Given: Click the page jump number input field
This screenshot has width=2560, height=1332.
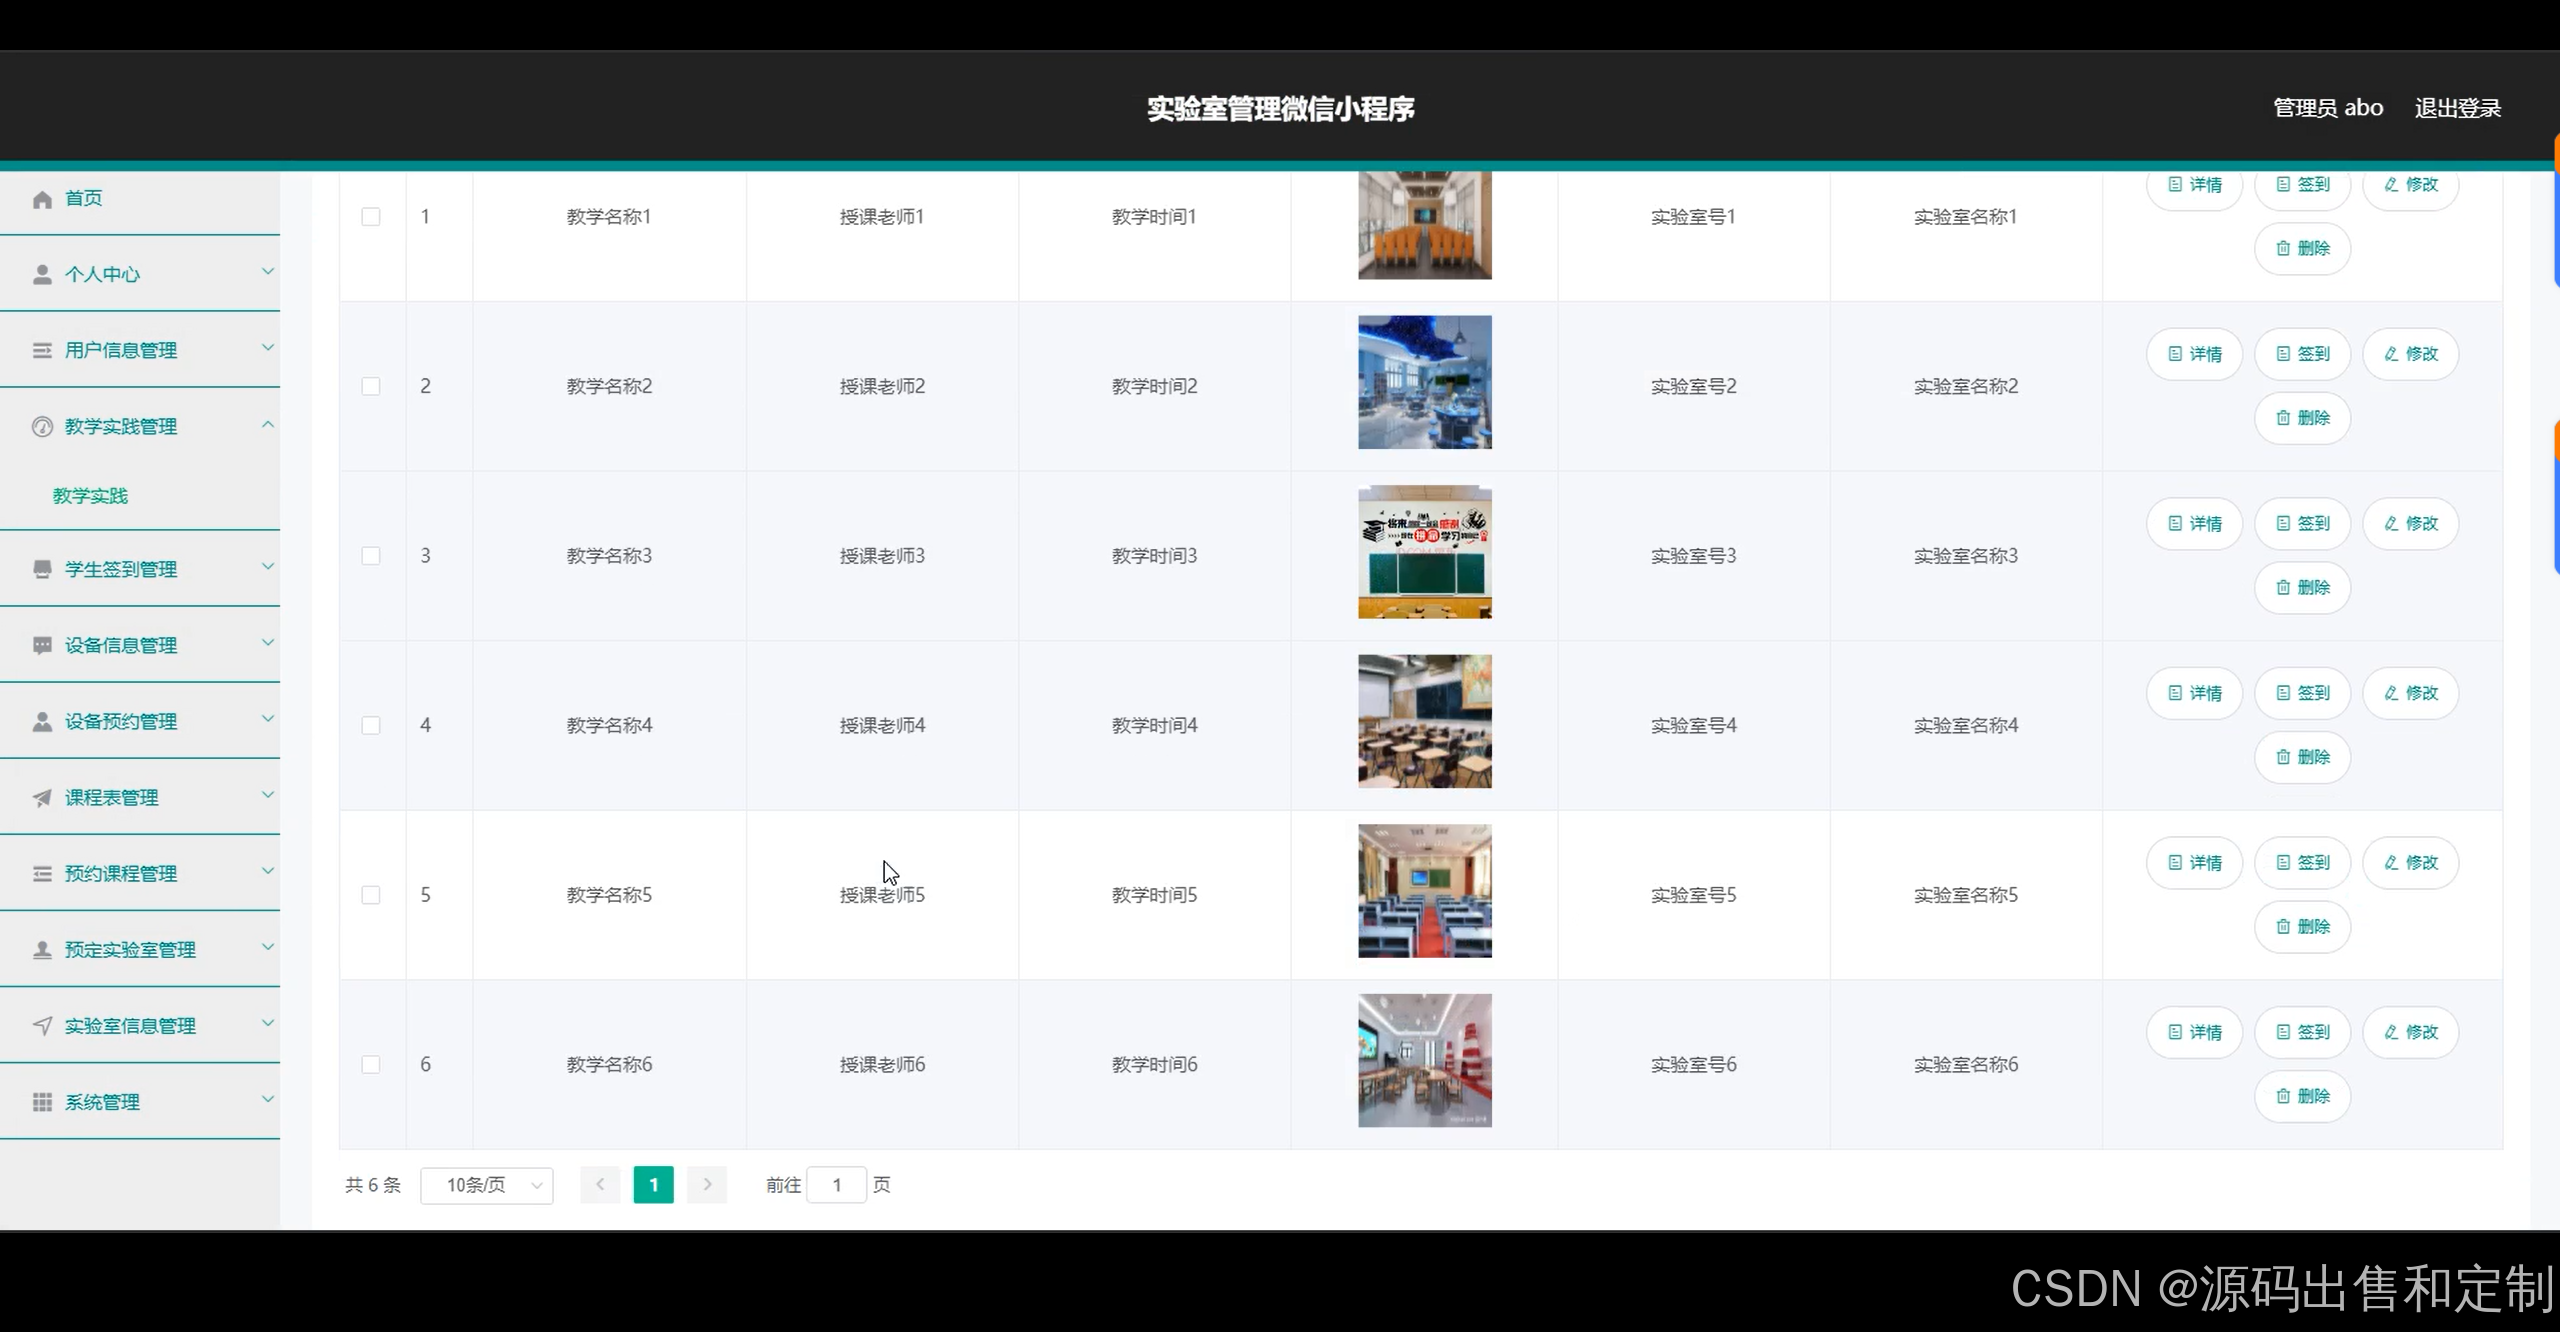Looking at the screenshot, I should tap(836, 1185).
